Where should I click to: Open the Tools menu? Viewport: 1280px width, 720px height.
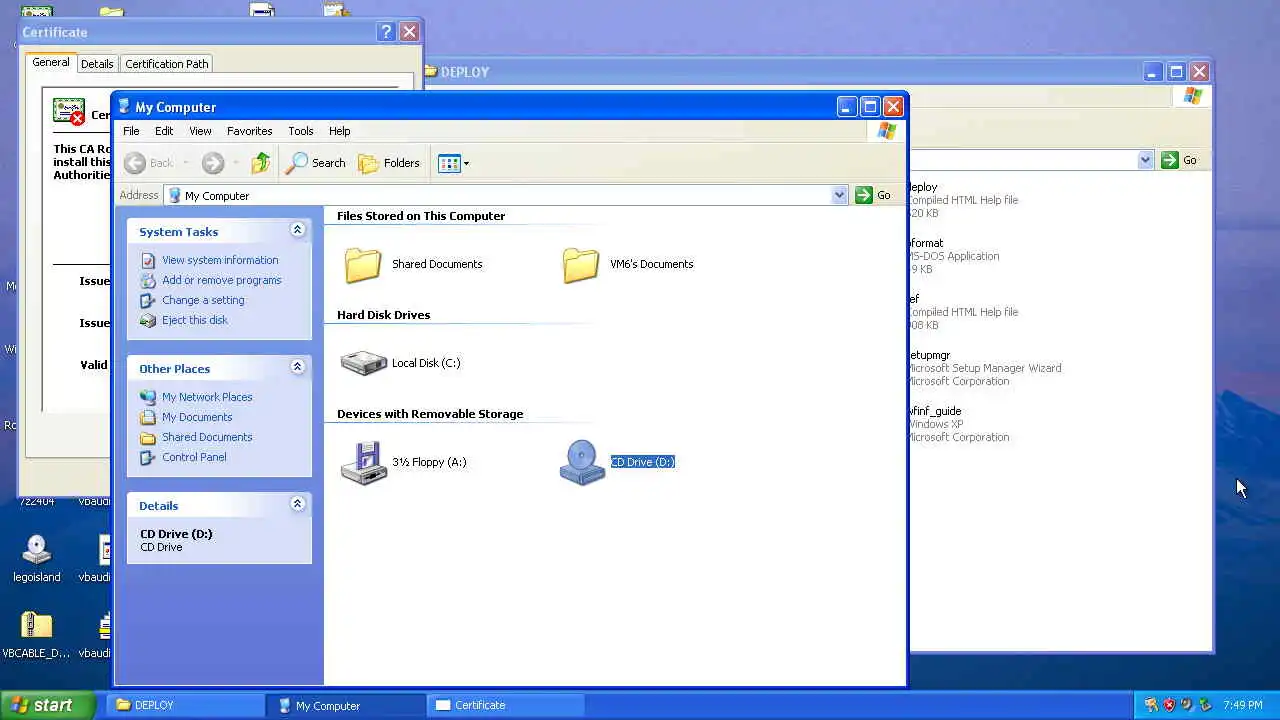(300, 131)
